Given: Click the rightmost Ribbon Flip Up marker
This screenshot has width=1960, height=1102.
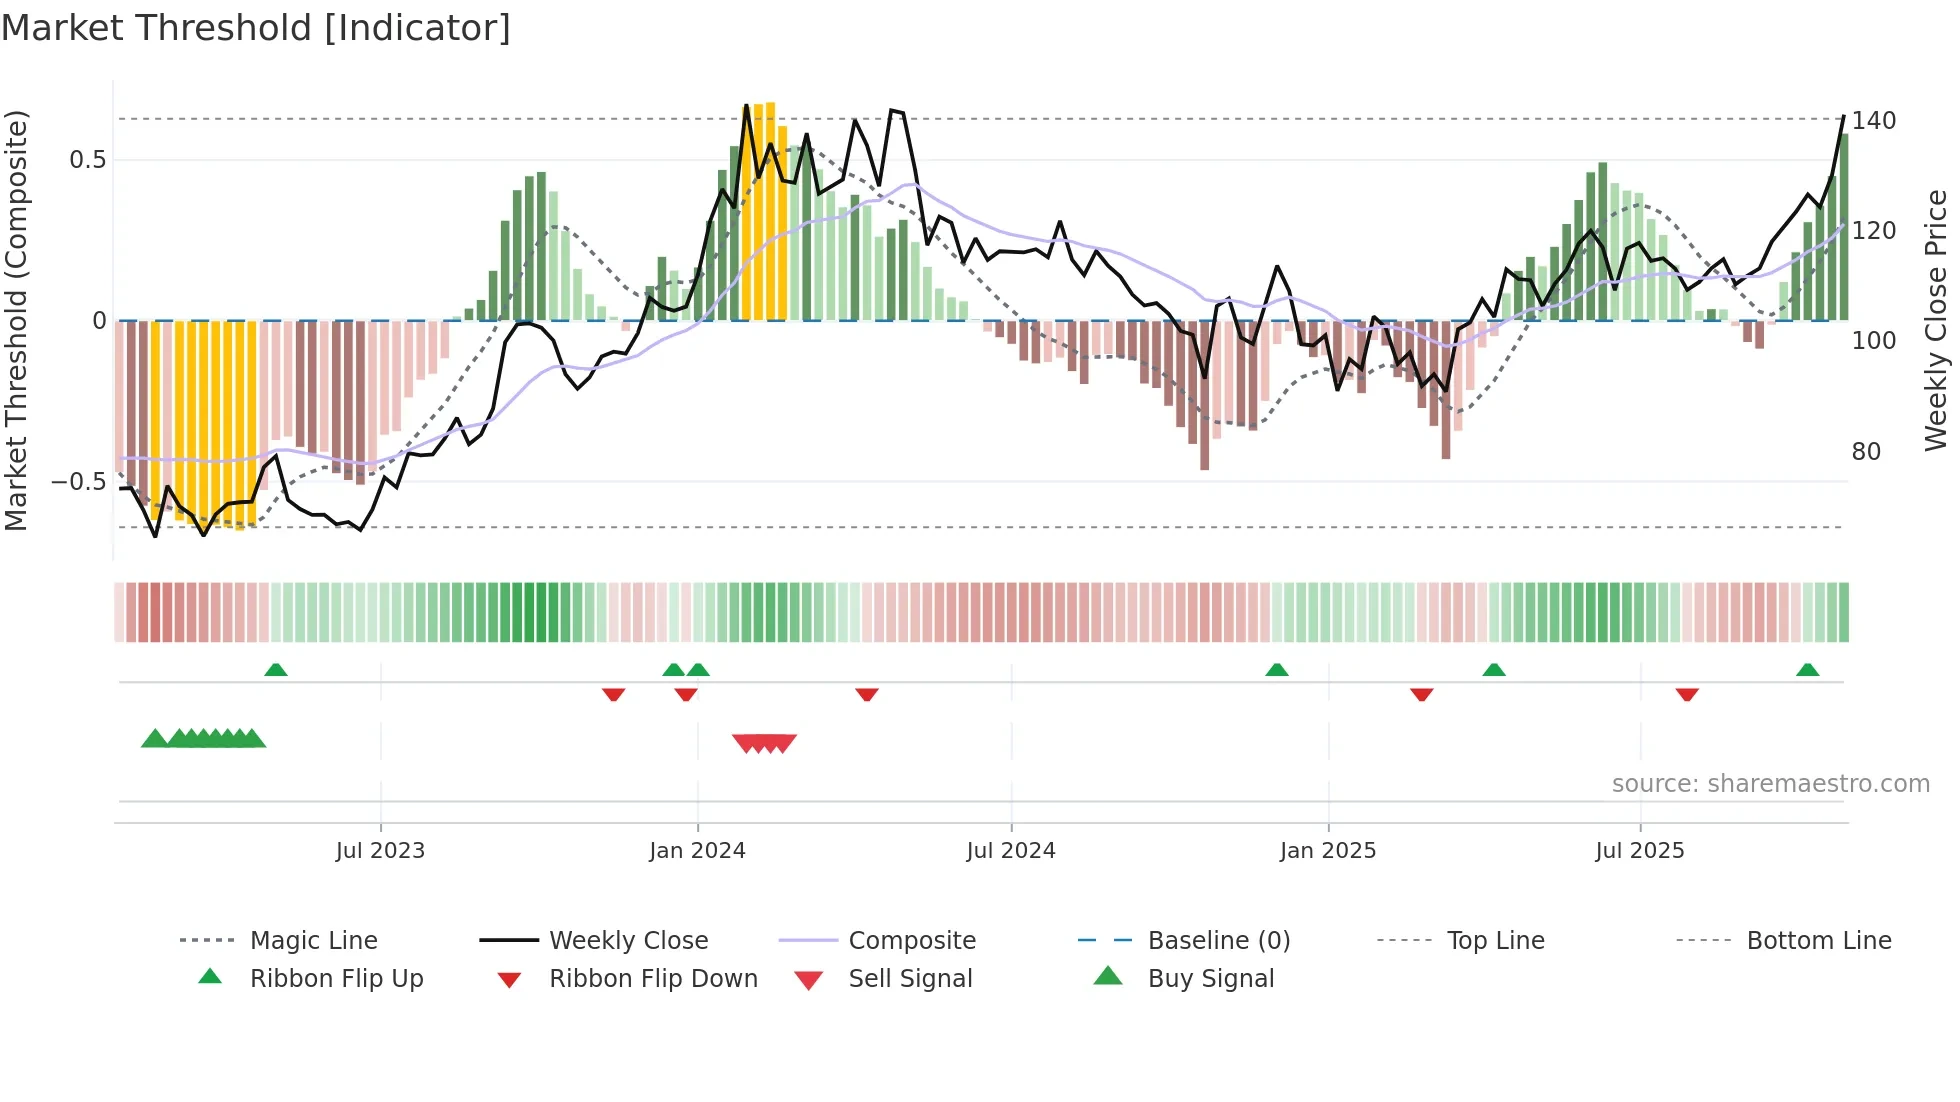Looking at the screenshot, I should click(1807, 670).
